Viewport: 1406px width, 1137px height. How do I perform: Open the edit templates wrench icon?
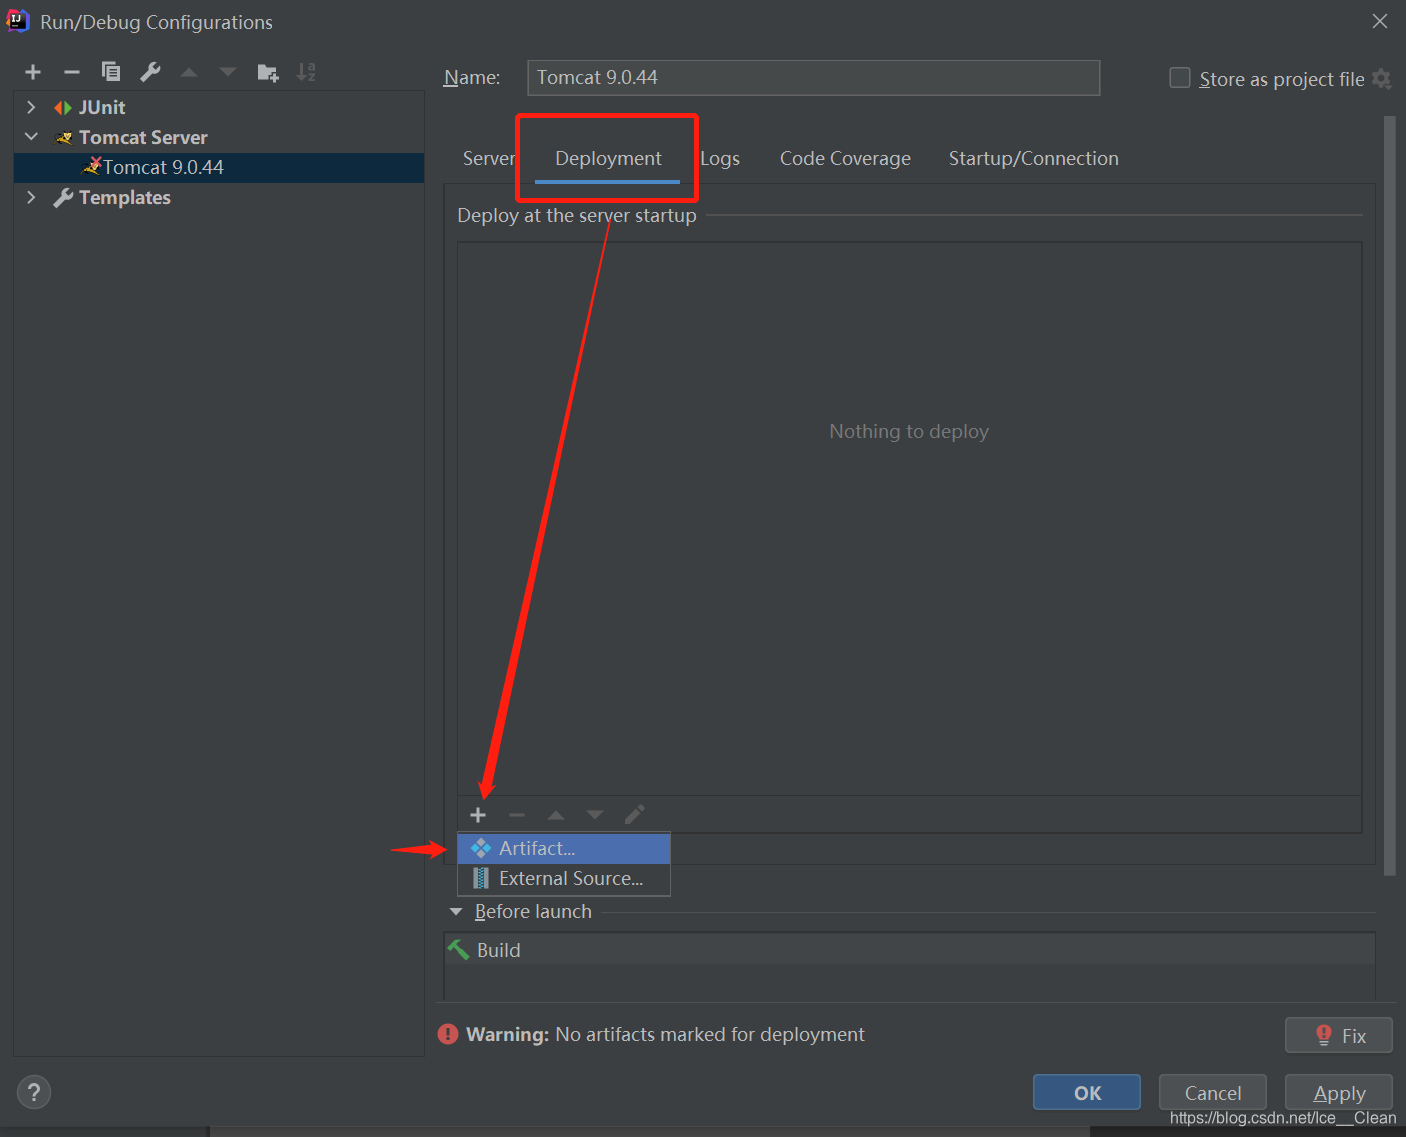(x=150, y=72)
